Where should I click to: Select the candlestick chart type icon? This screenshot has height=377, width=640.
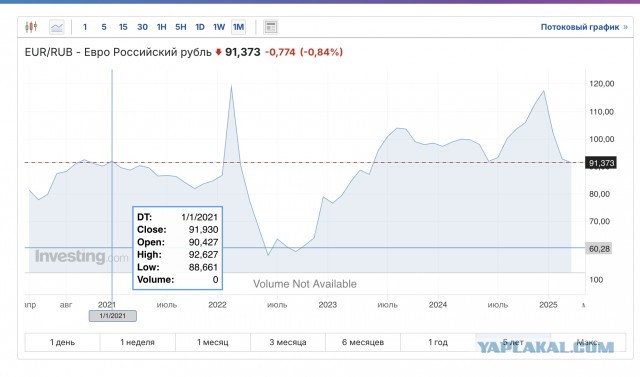pyautogui.click(x=31, y=27)
